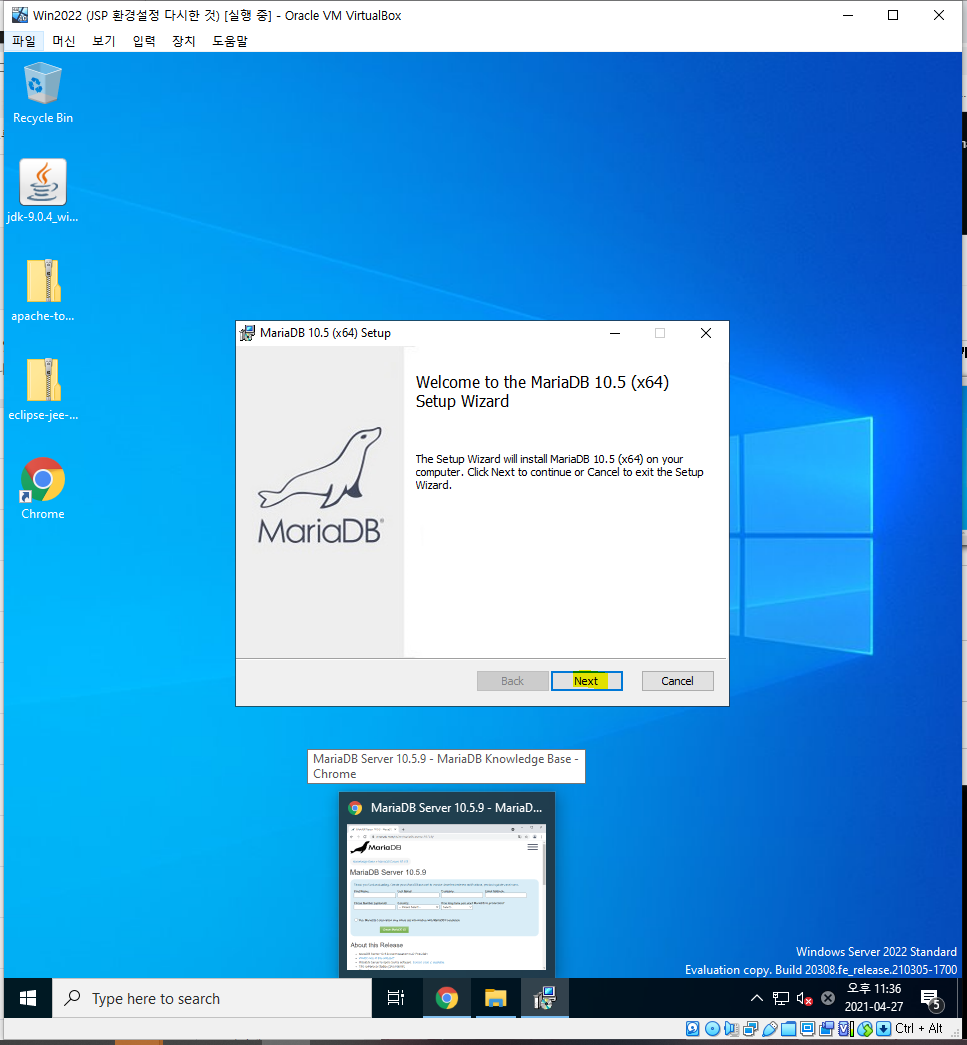Click the muted speaker tray icon

point(804,998)
